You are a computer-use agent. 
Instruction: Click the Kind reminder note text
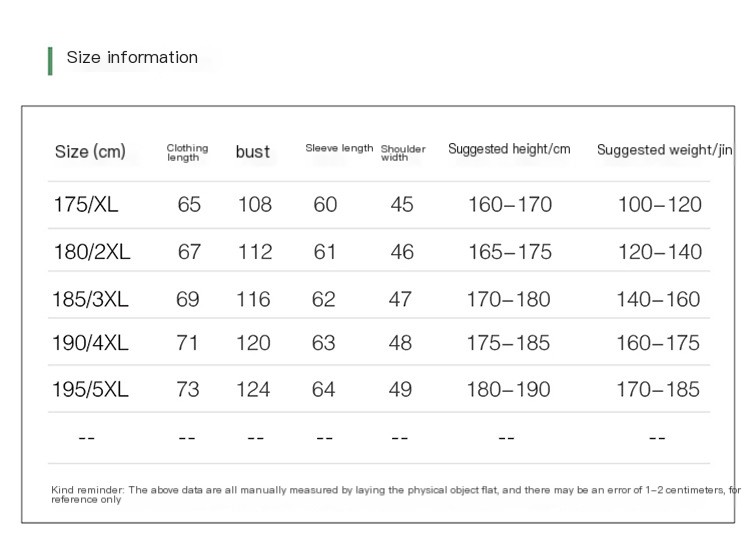click(396, 494)
